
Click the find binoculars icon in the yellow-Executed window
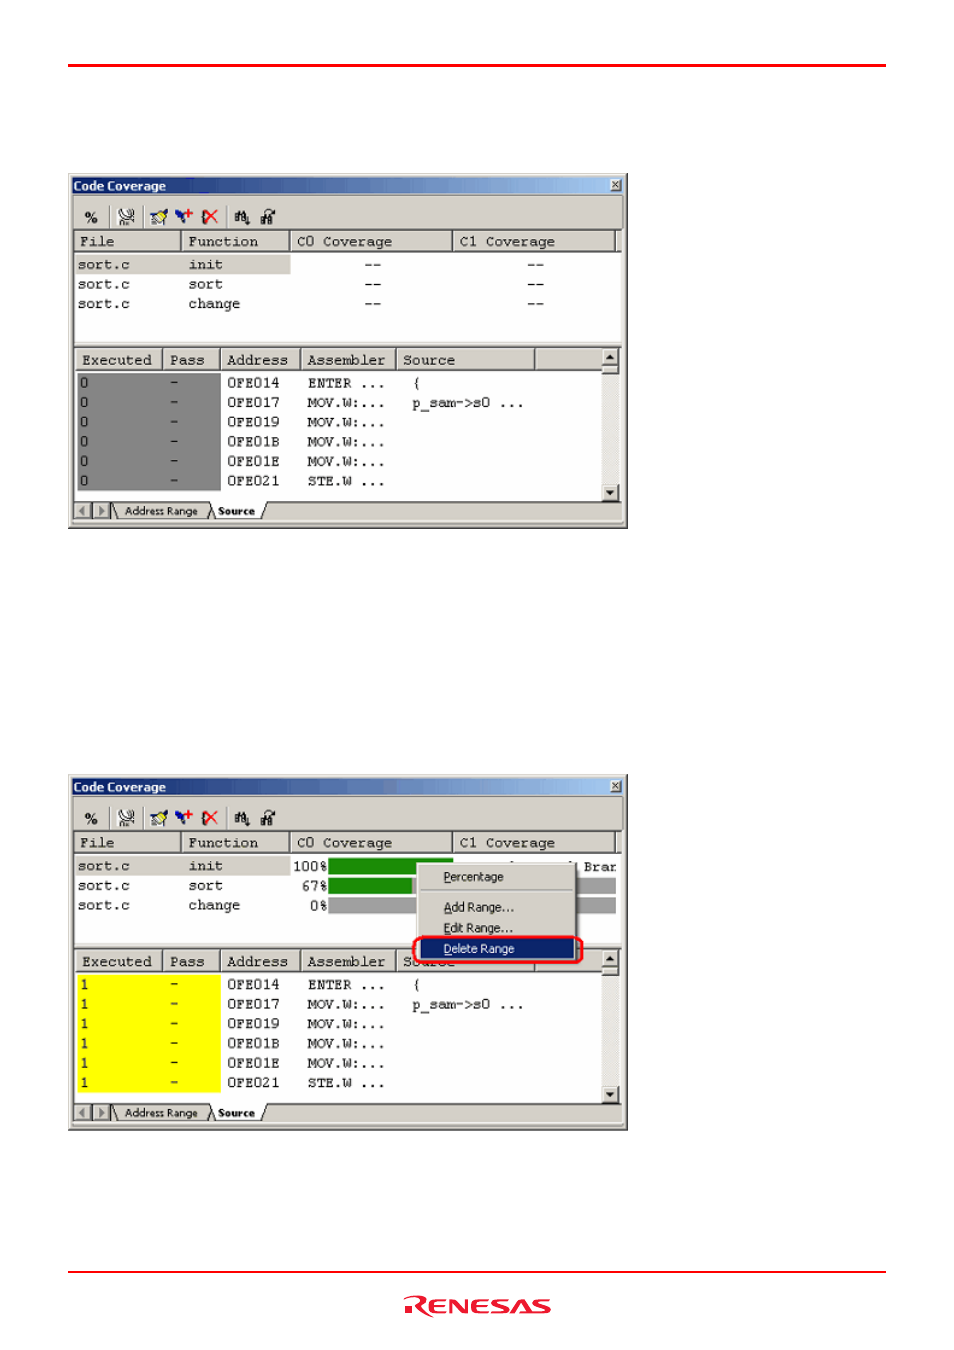click(x=241, y=818)
